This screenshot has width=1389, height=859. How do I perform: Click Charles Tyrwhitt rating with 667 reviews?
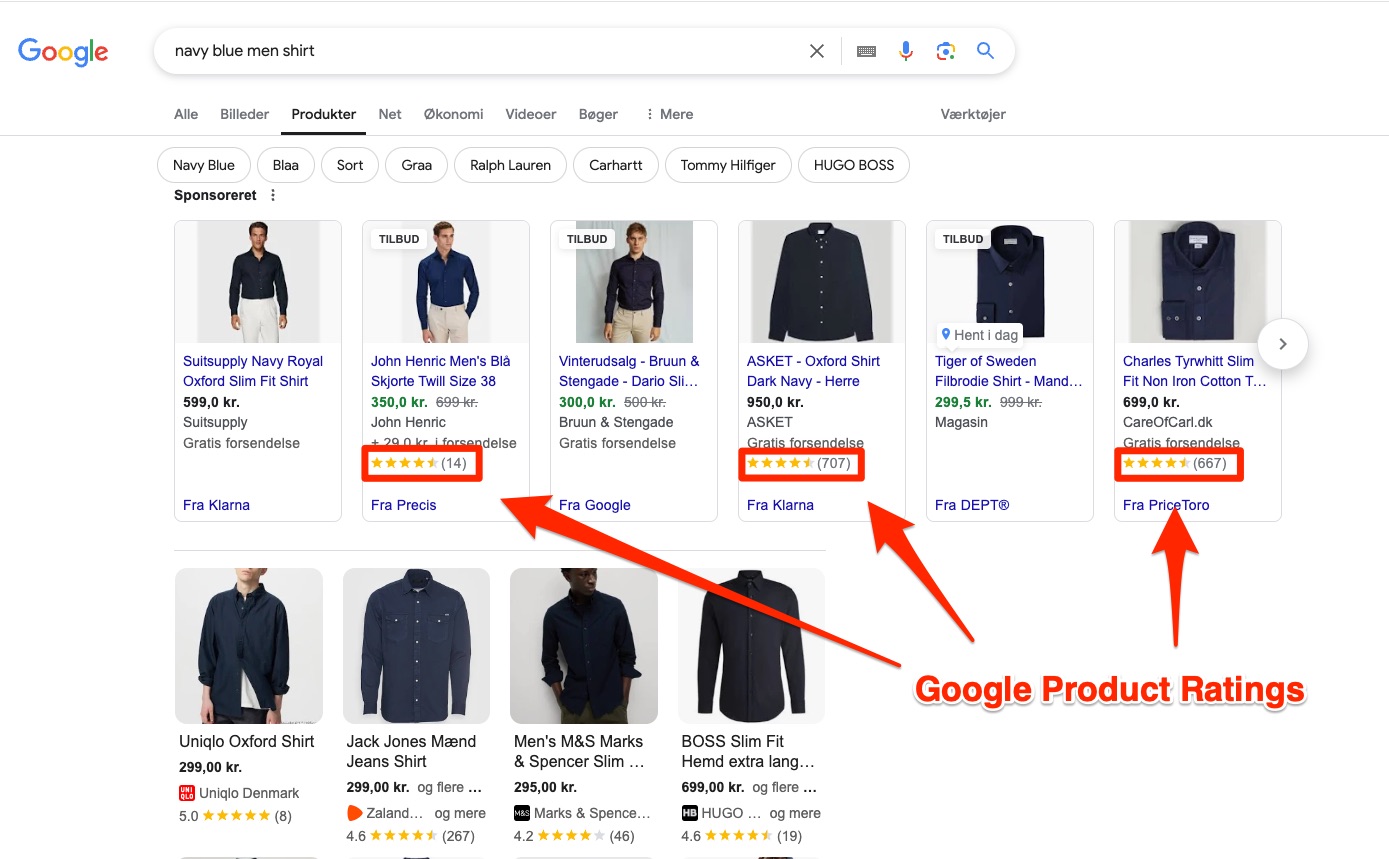coord(1177,463)
